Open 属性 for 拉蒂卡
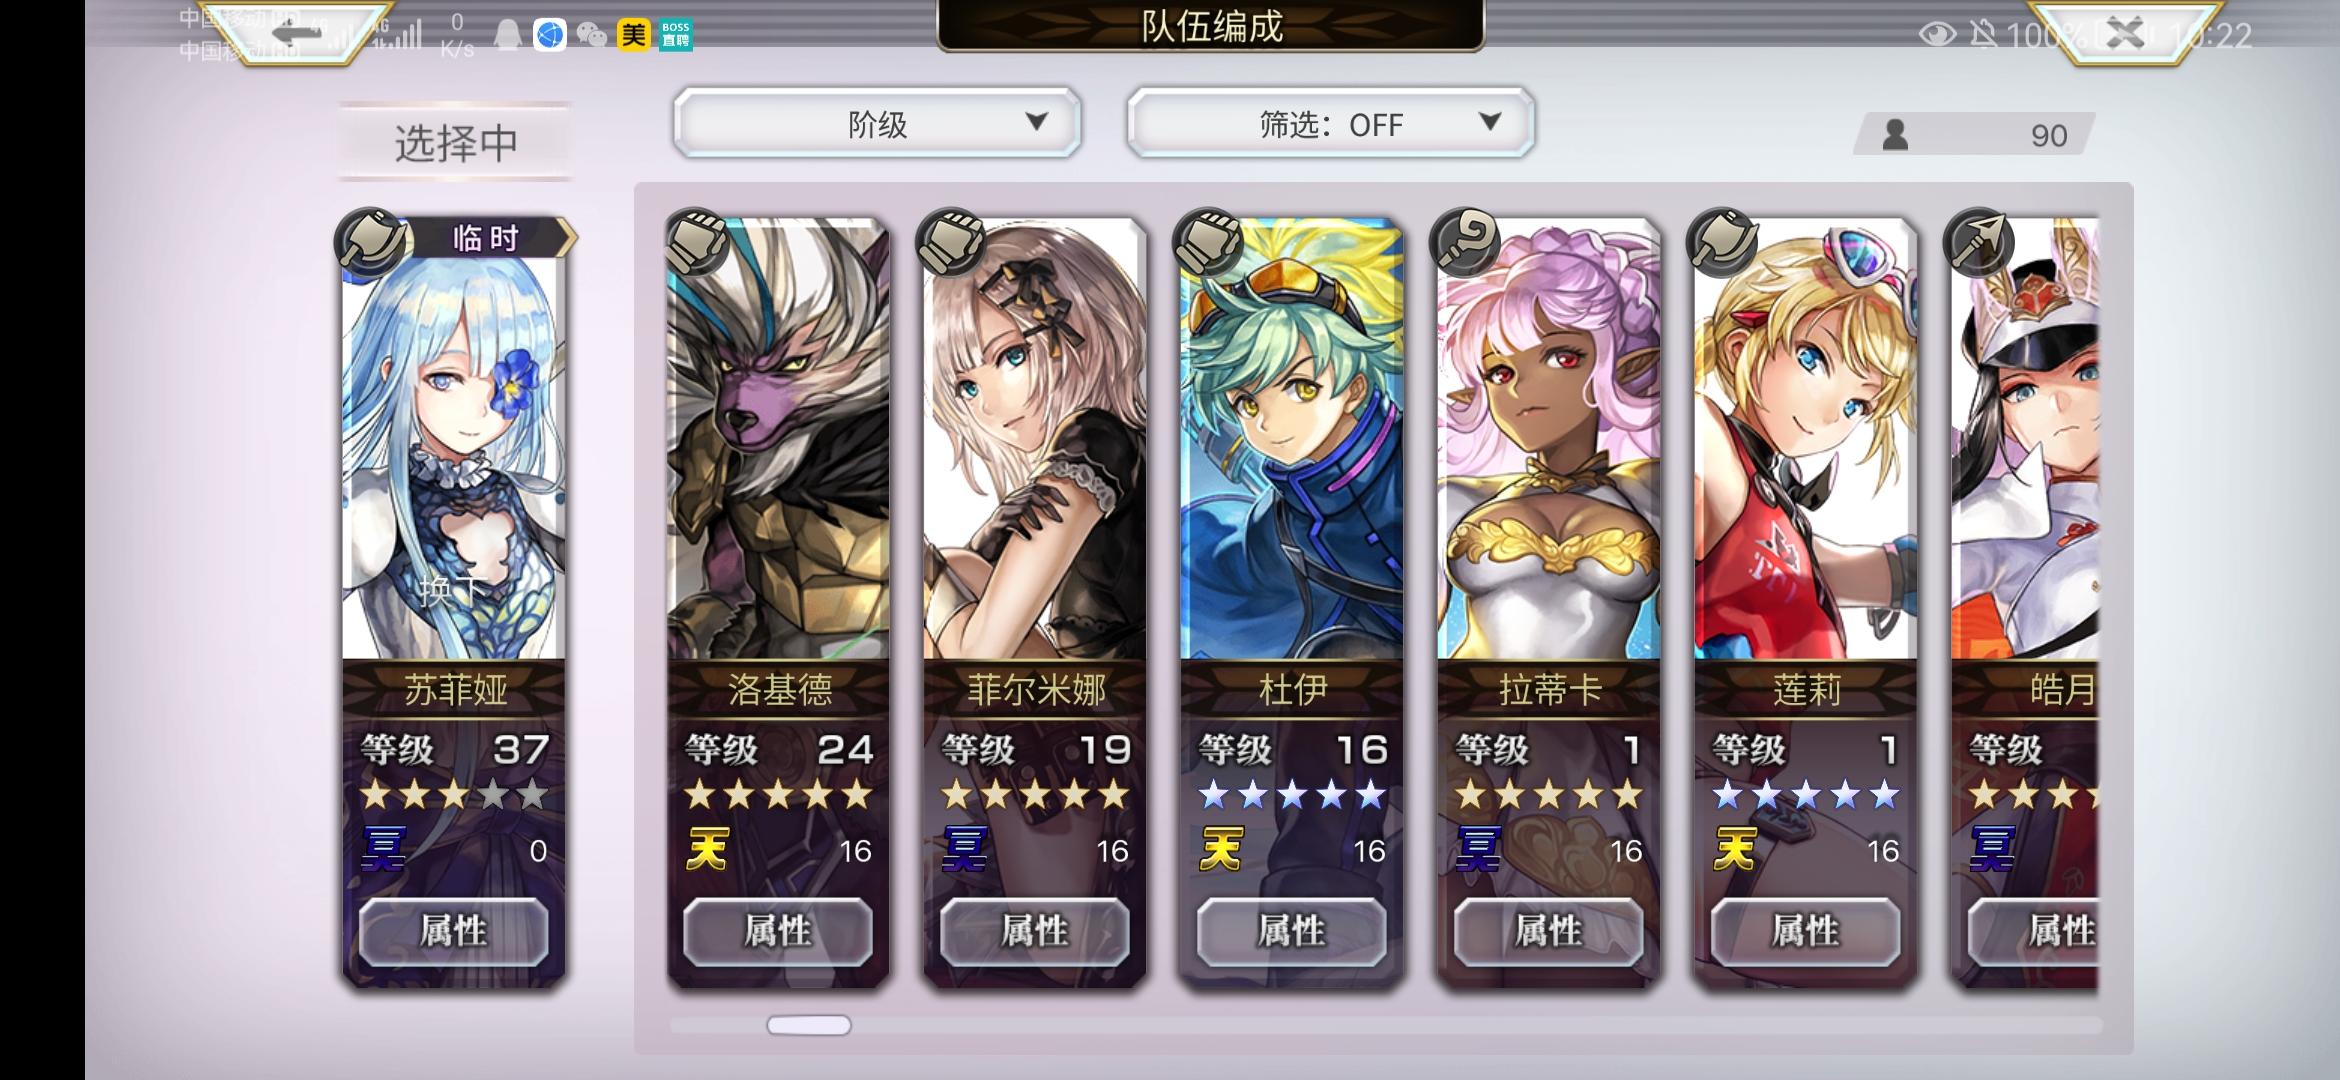The width and height of the screenshot is (2340, 1080). tap(1548, 932)
